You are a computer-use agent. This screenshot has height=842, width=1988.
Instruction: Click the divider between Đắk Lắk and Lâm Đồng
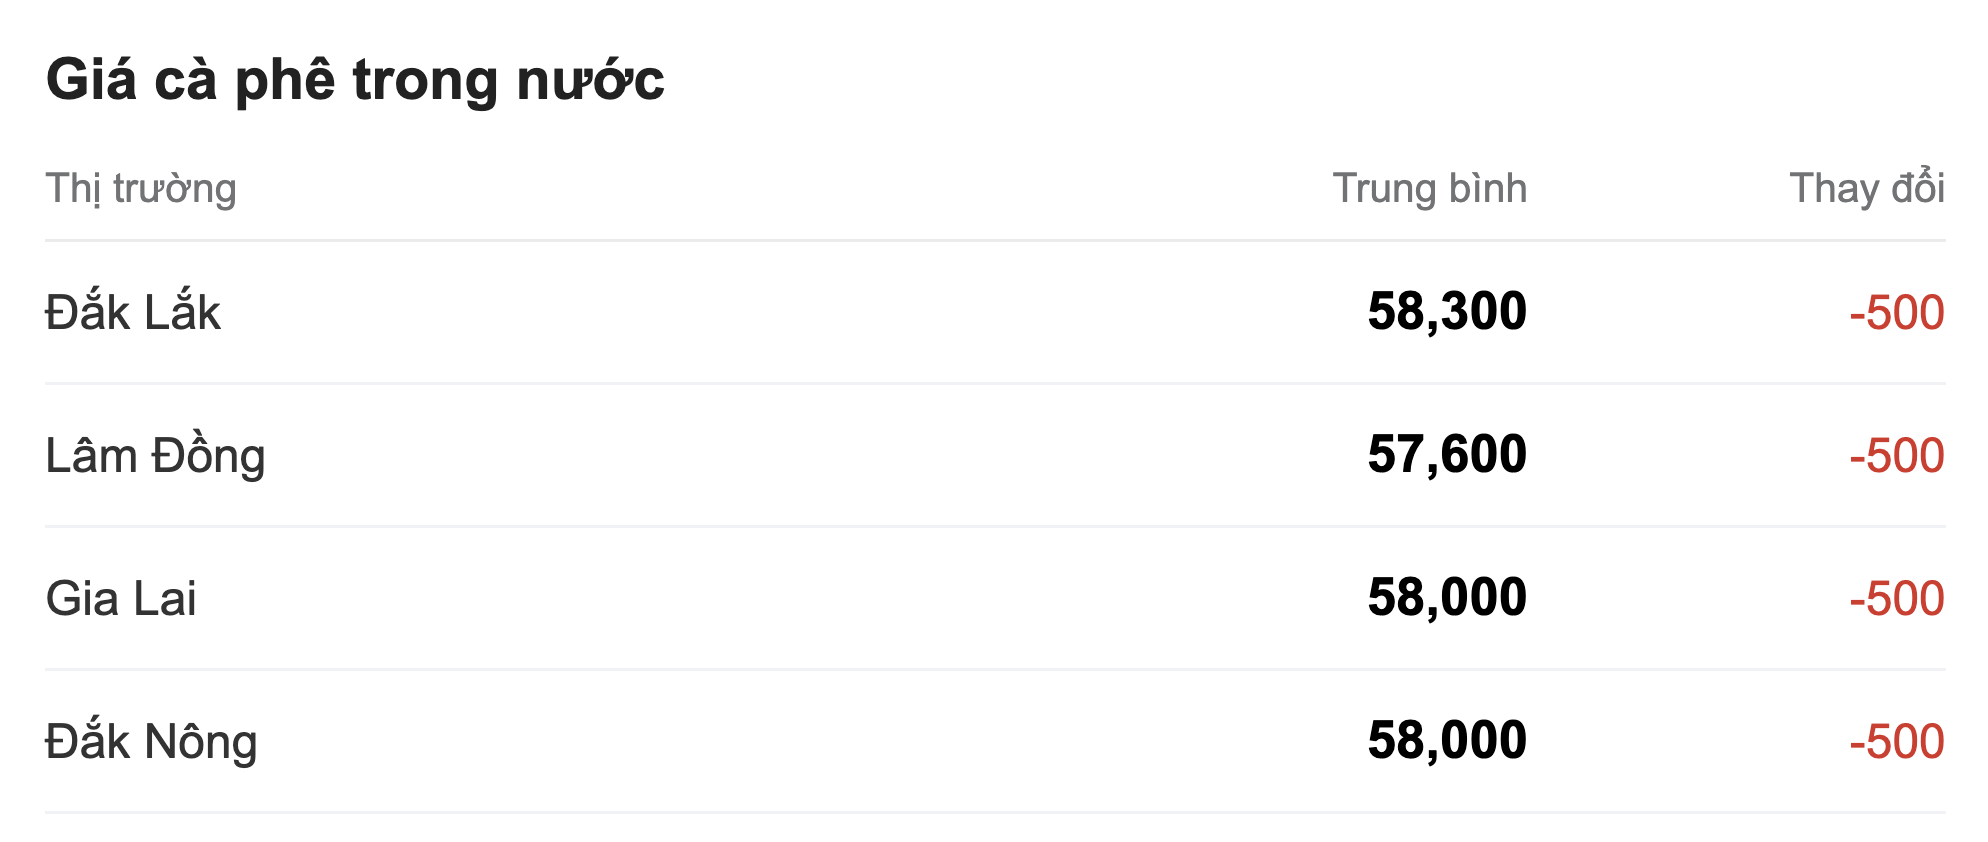[x=994, y=383]
